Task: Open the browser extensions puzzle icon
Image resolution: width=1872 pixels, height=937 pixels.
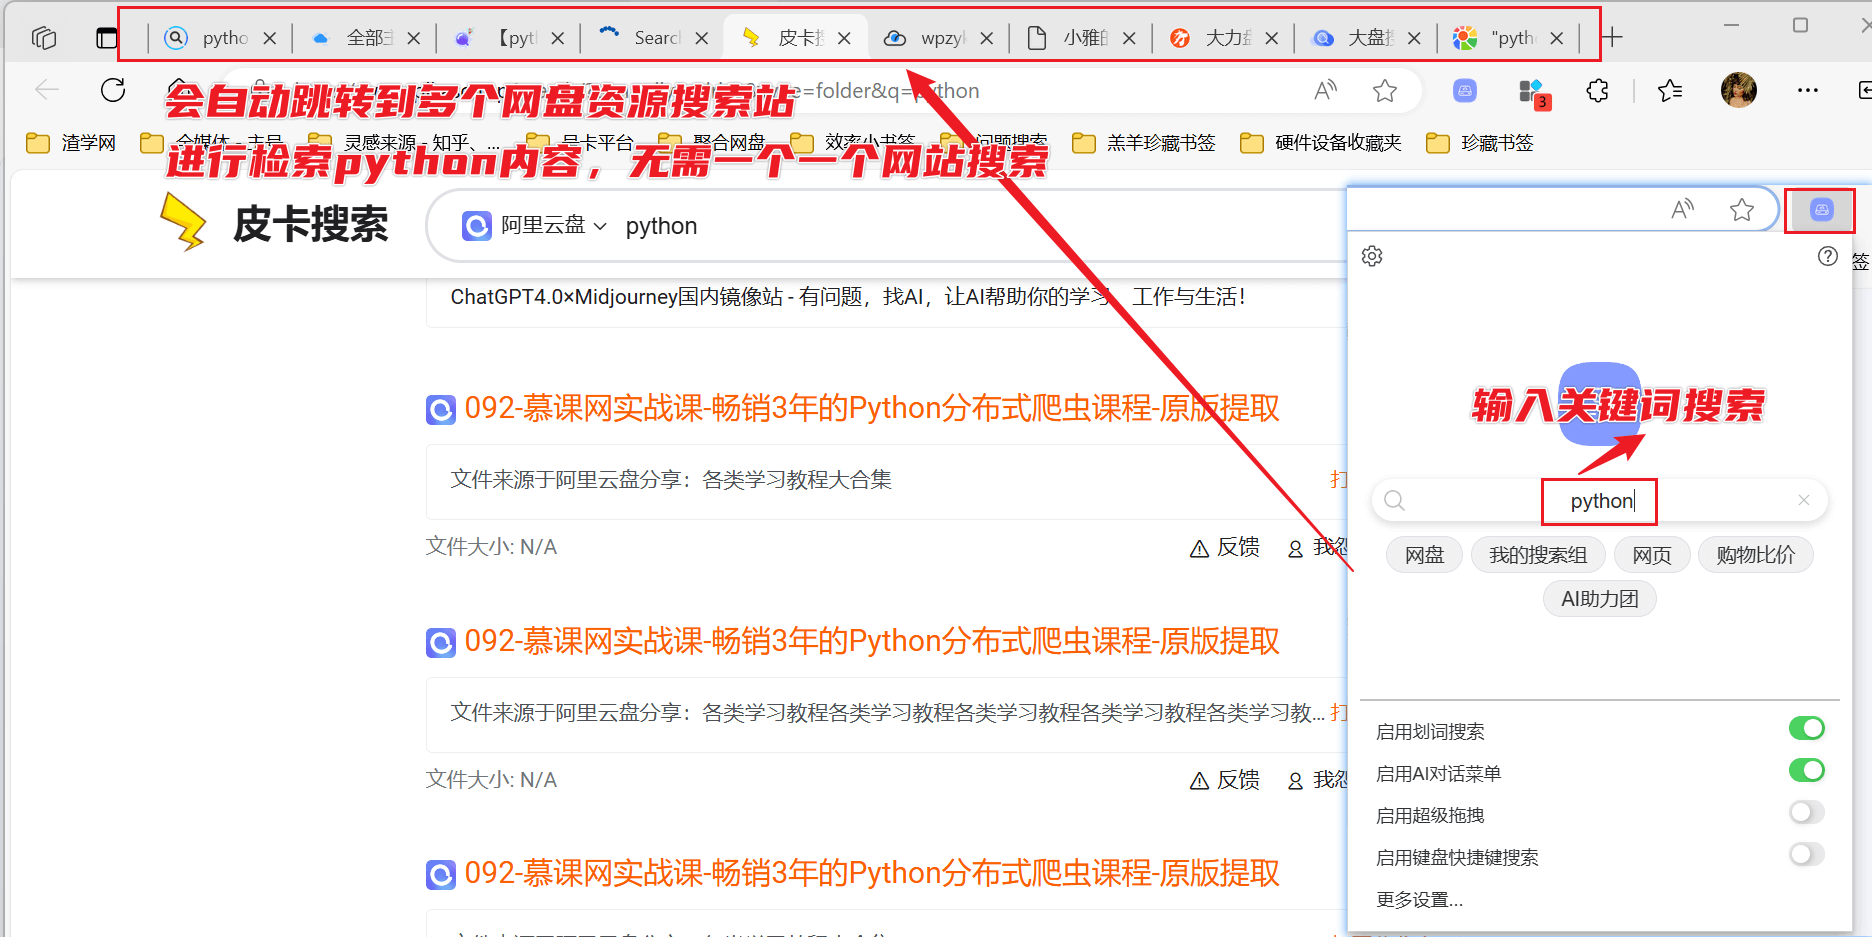Action: [1597, 90]
